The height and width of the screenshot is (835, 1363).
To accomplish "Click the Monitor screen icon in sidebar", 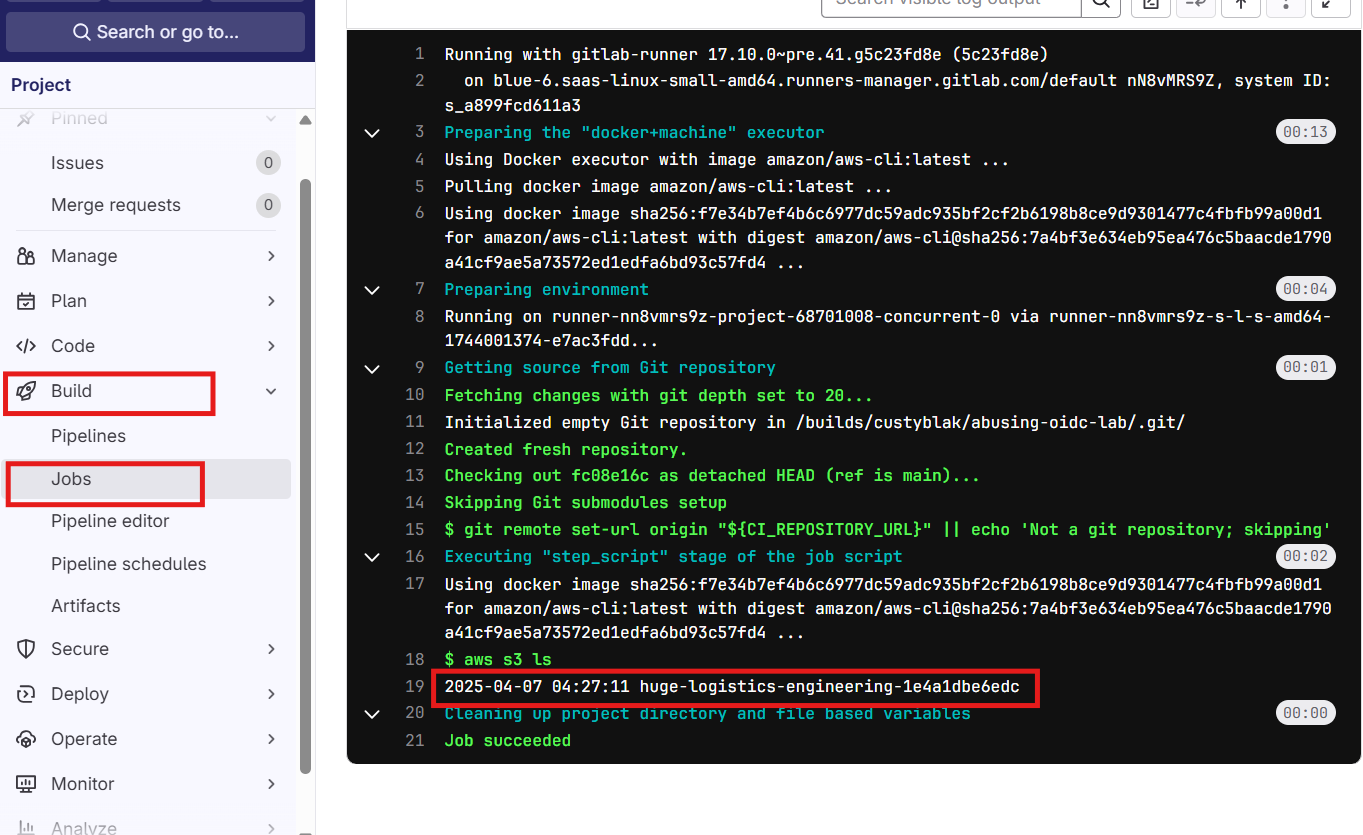I will click(27, 784).
